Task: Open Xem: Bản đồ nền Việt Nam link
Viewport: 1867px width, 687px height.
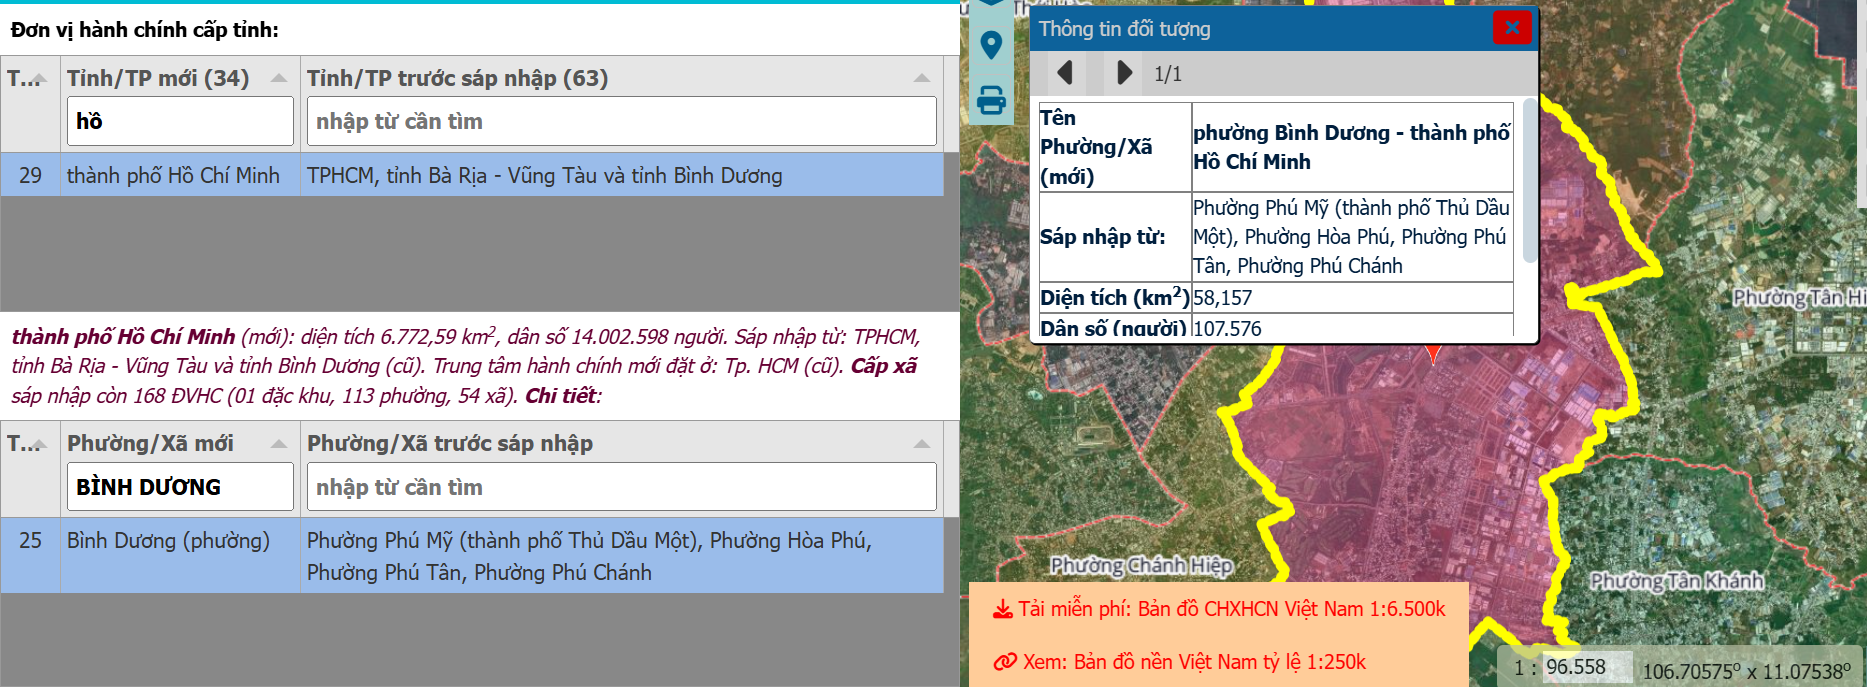Action: click(1194, 662)
